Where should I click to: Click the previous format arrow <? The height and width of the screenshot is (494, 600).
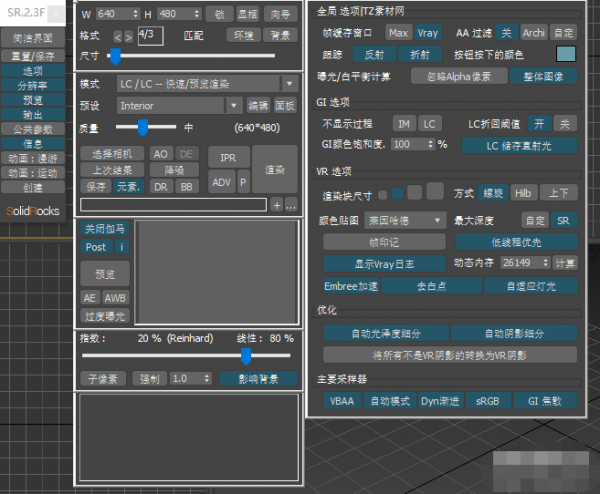tap(117, 37)
